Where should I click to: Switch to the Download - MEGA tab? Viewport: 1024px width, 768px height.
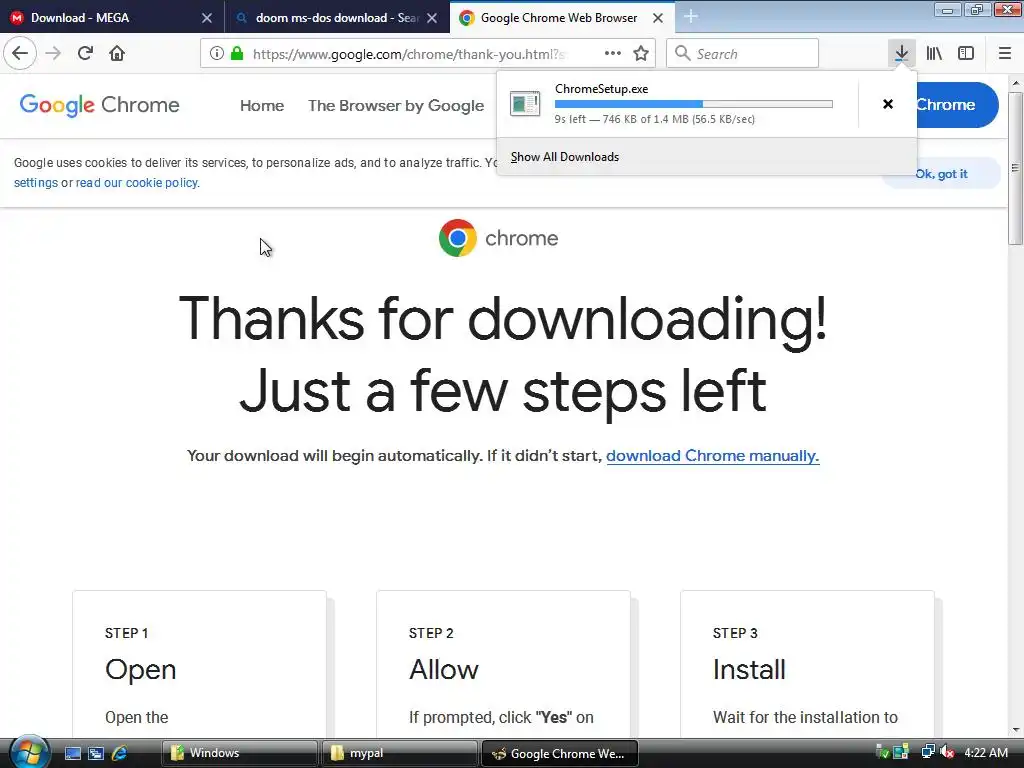[112, 18]
